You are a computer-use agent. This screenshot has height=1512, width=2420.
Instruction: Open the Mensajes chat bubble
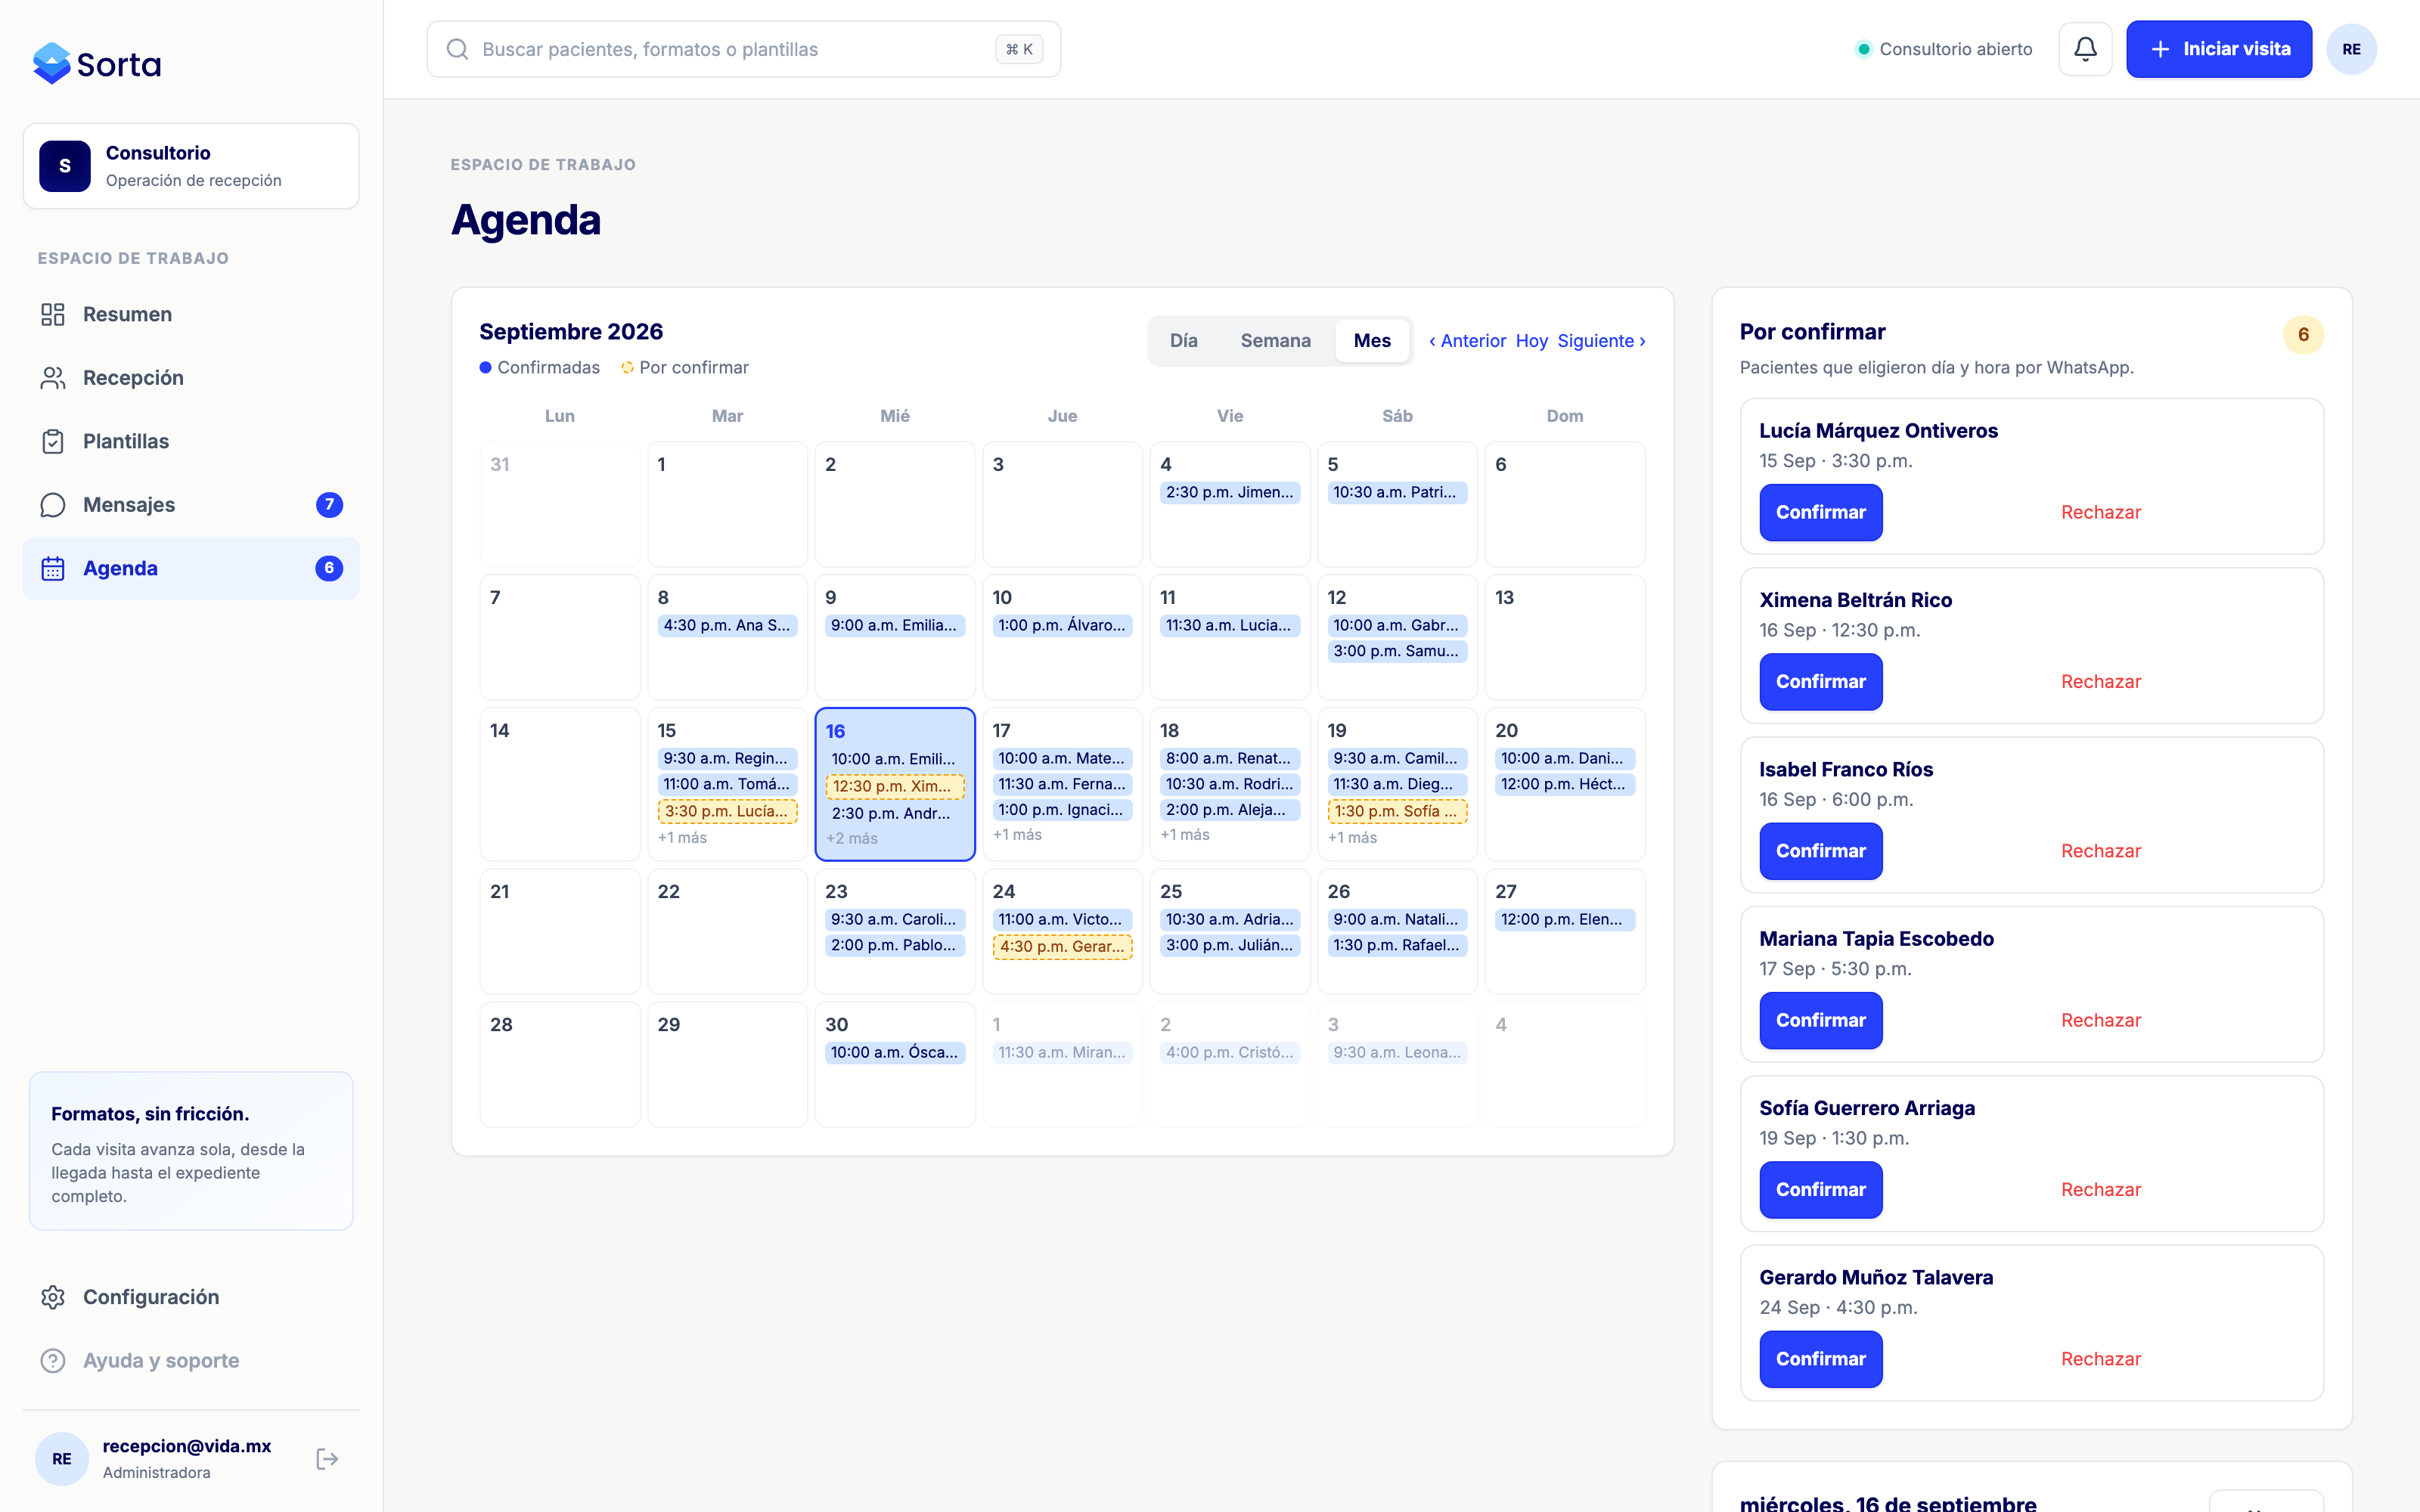point(53,505)
